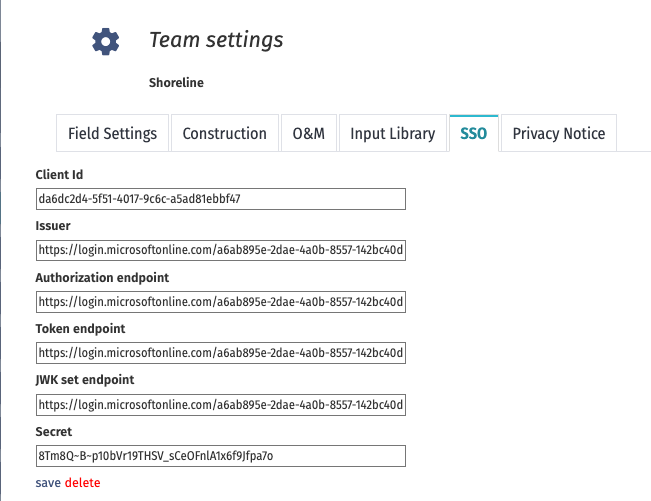Click the Token endpoint label

click(80, 329)
